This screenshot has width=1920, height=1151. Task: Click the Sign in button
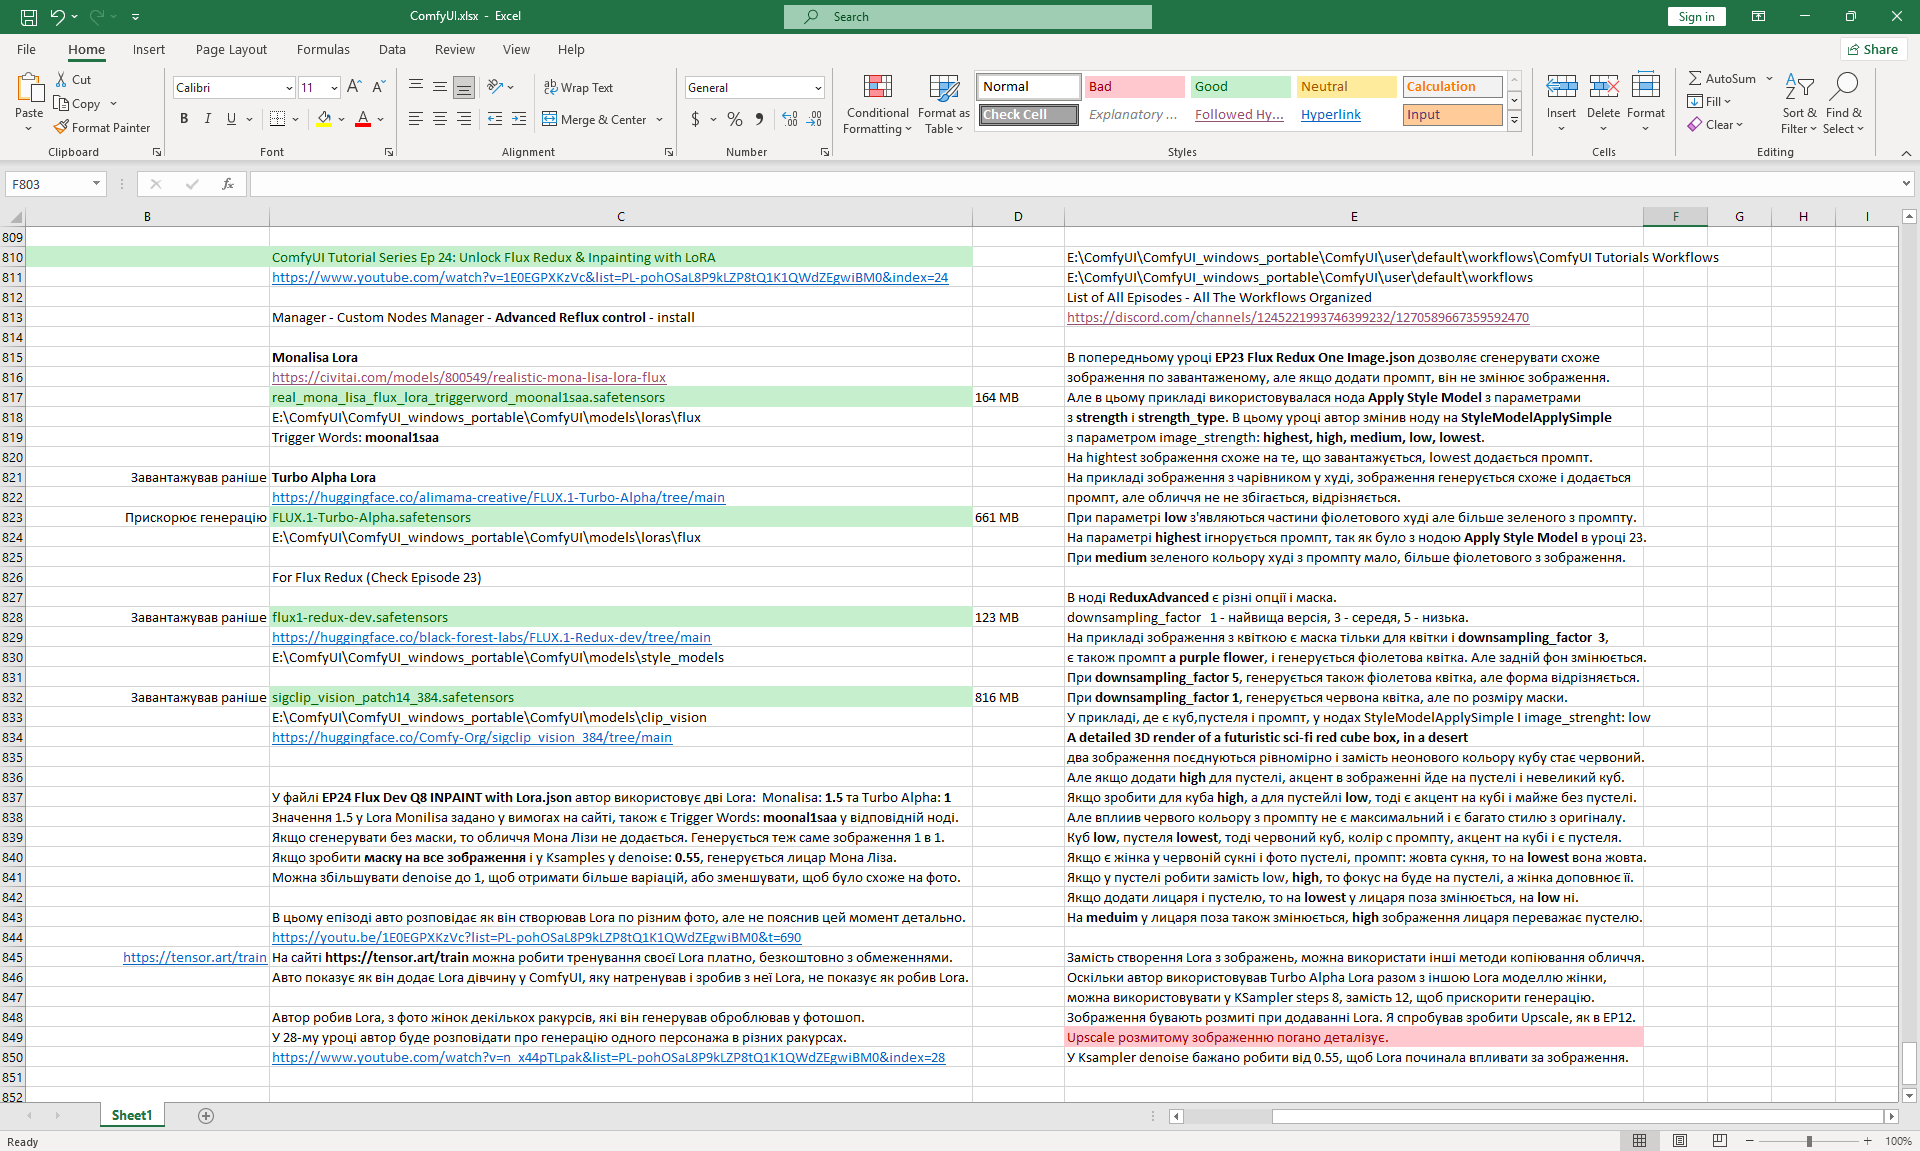[x=1696, y=16]
